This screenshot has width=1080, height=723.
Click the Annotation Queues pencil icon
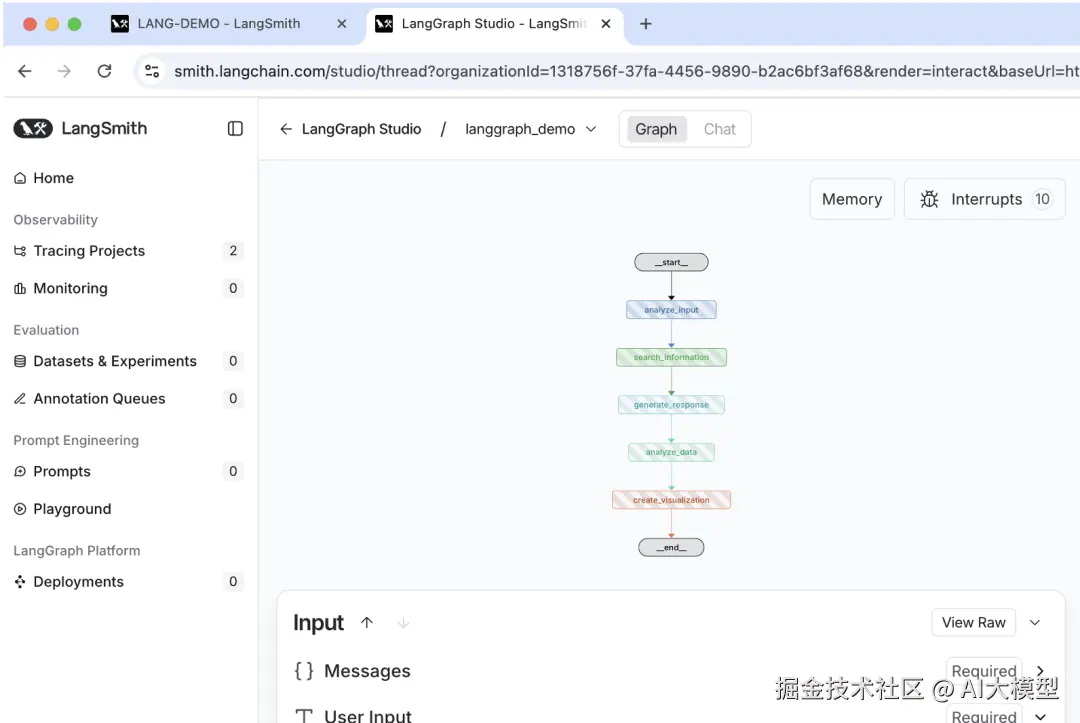coord(20,399)
